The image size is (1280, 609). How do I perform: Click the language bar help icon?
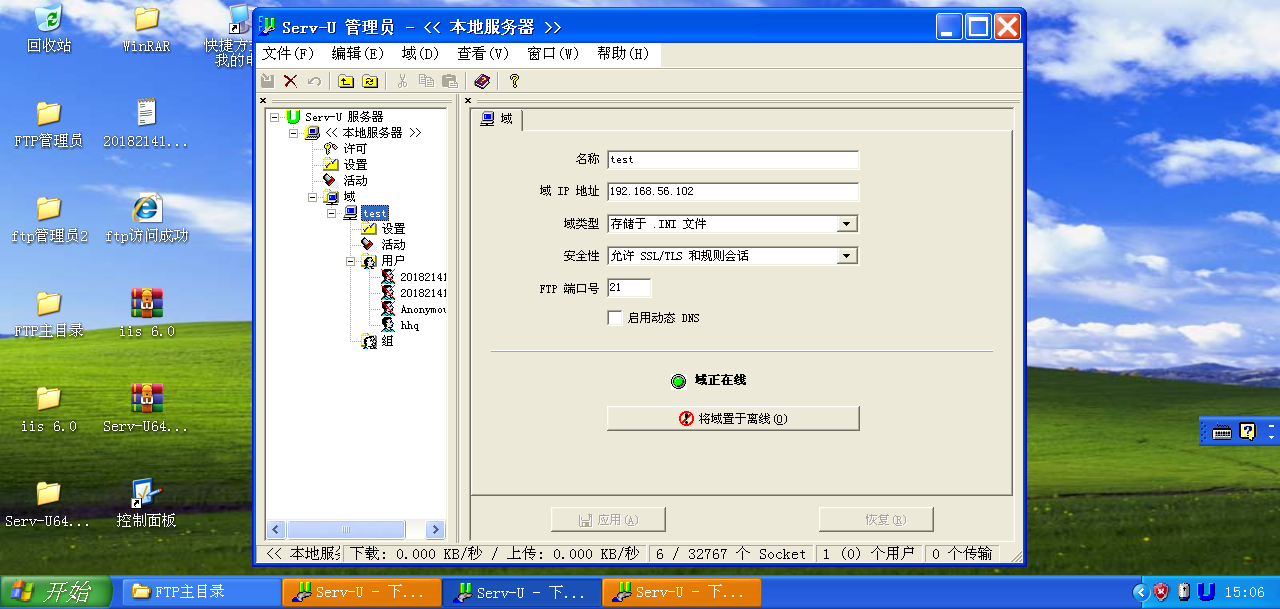[x=1247, y=432]
